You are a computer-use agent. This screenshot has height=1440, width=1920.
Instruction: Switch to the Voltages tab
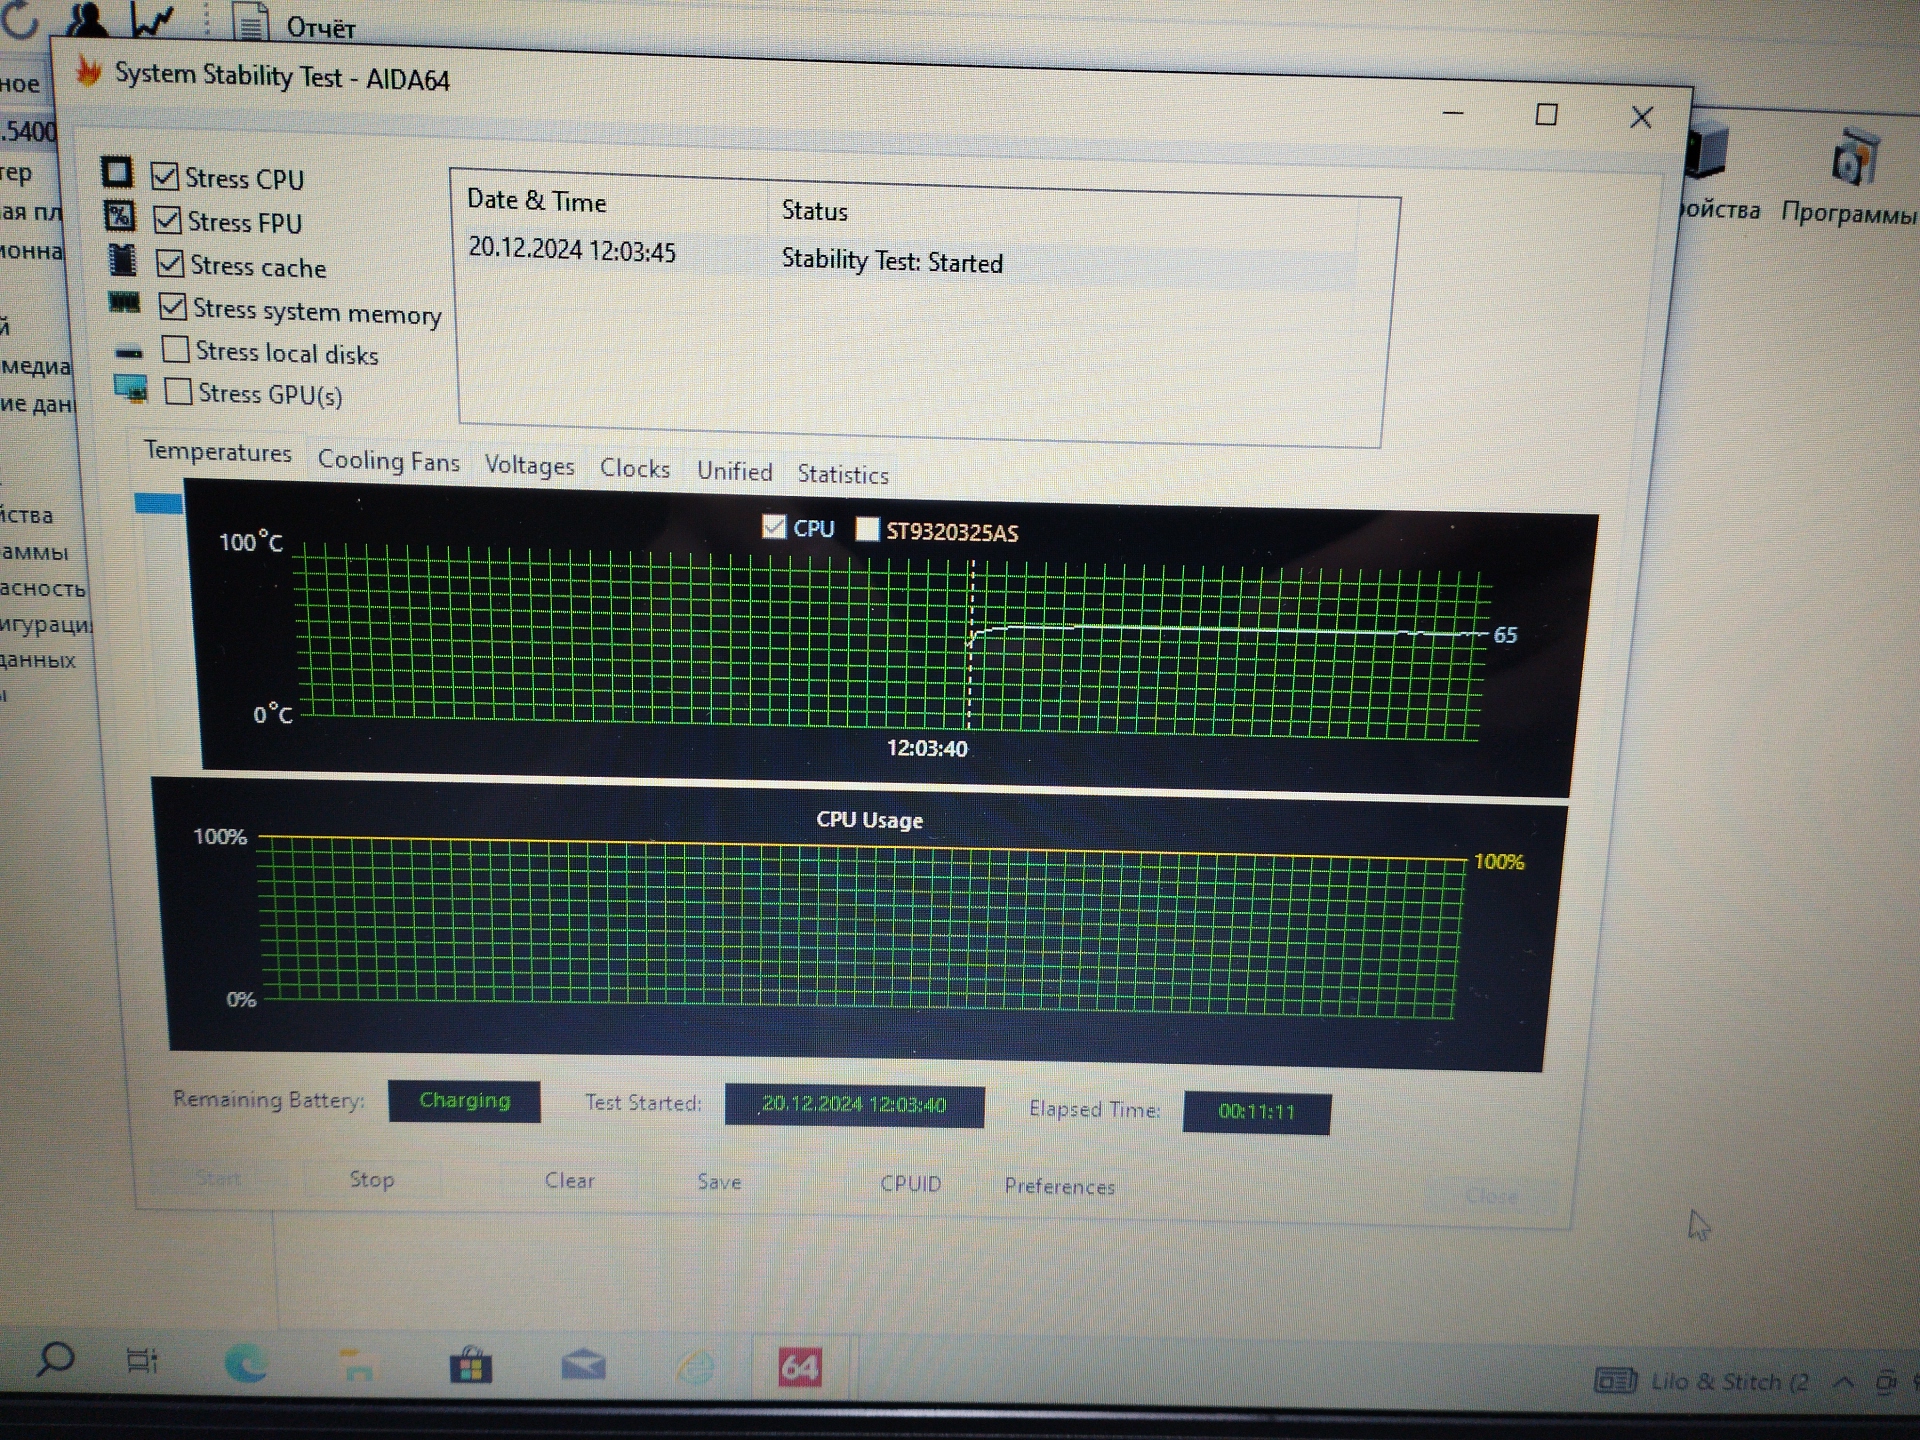point(529,465)
